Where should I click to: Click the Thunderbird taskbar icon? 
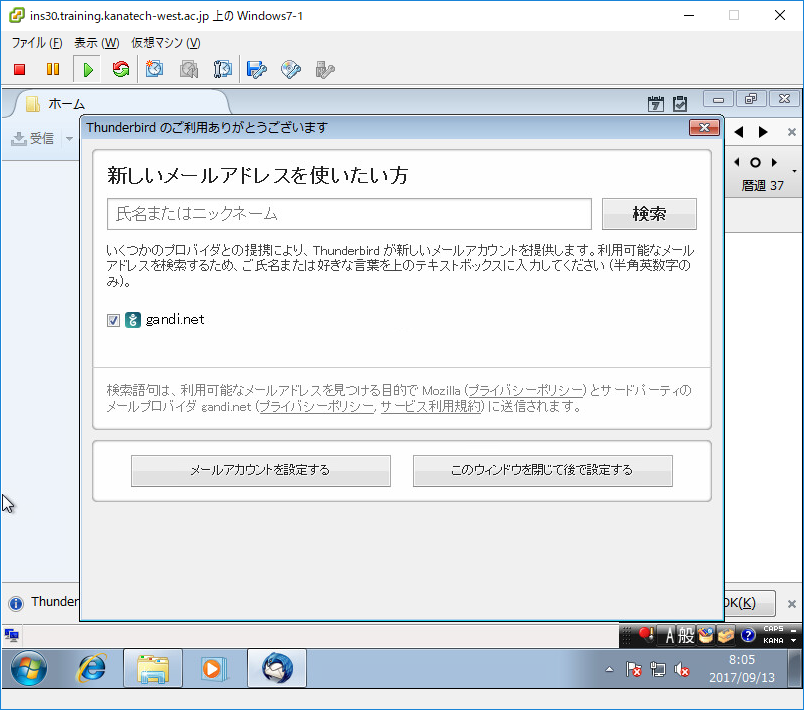pos(277,669)
